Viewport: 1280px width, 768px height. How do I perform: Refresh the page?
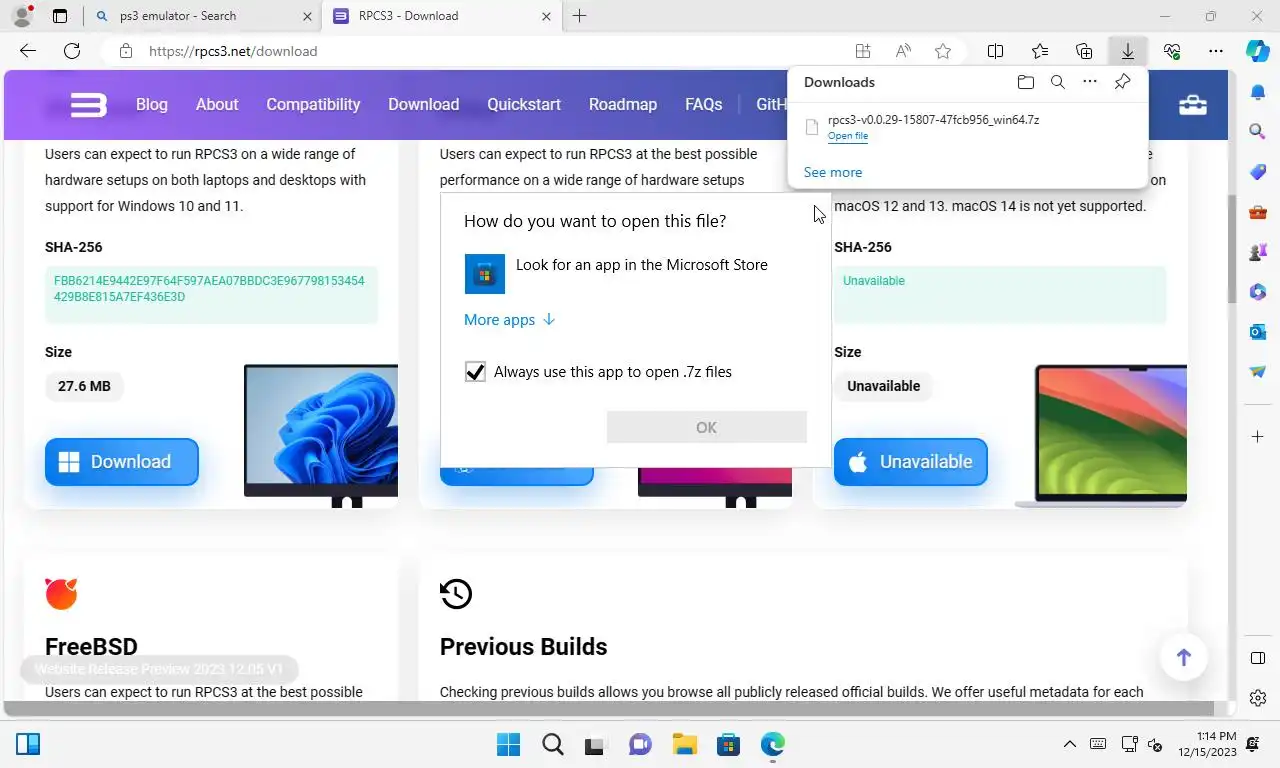(x=72, y=51)
